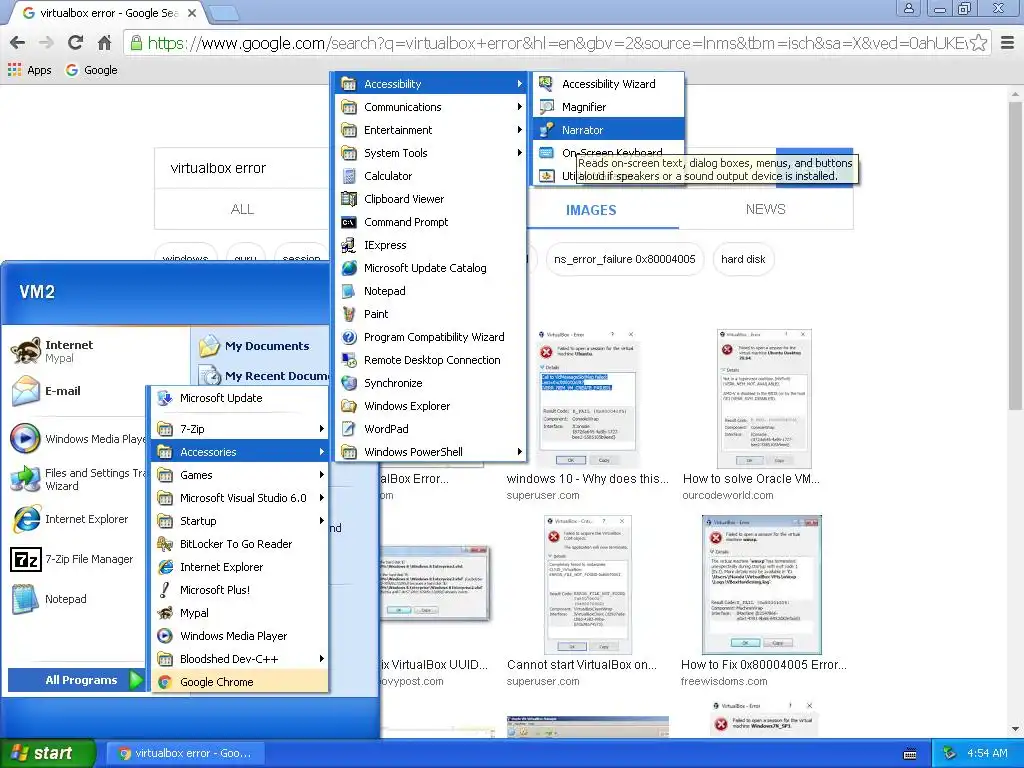The width and height of the screenshot is (1024, 768).
Task: Expand Bloodshed Dev-C++ folder
Action: 240,659
